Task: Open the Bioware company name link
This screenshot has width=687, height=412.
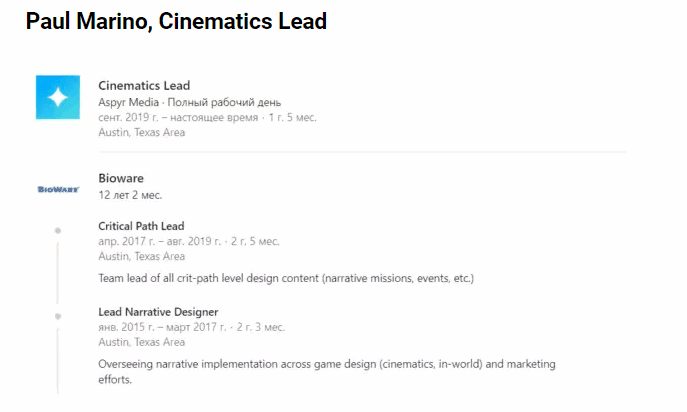Action: pyautogui.click(x=121, y=178)
